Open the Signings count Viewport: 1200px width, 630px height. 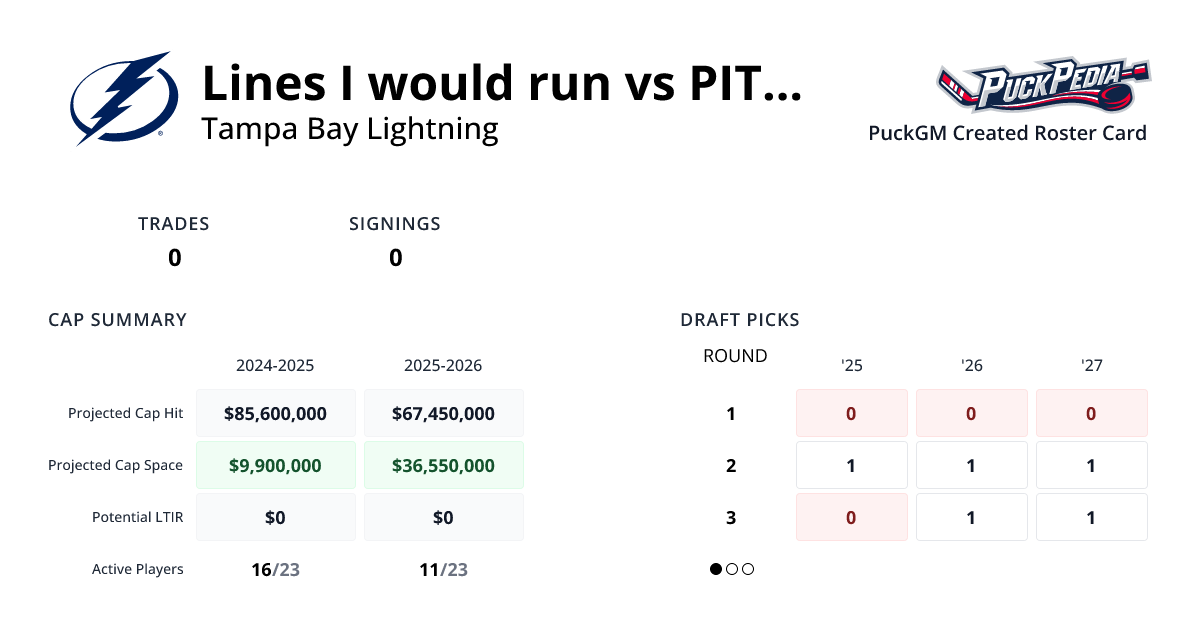point(395,258)
